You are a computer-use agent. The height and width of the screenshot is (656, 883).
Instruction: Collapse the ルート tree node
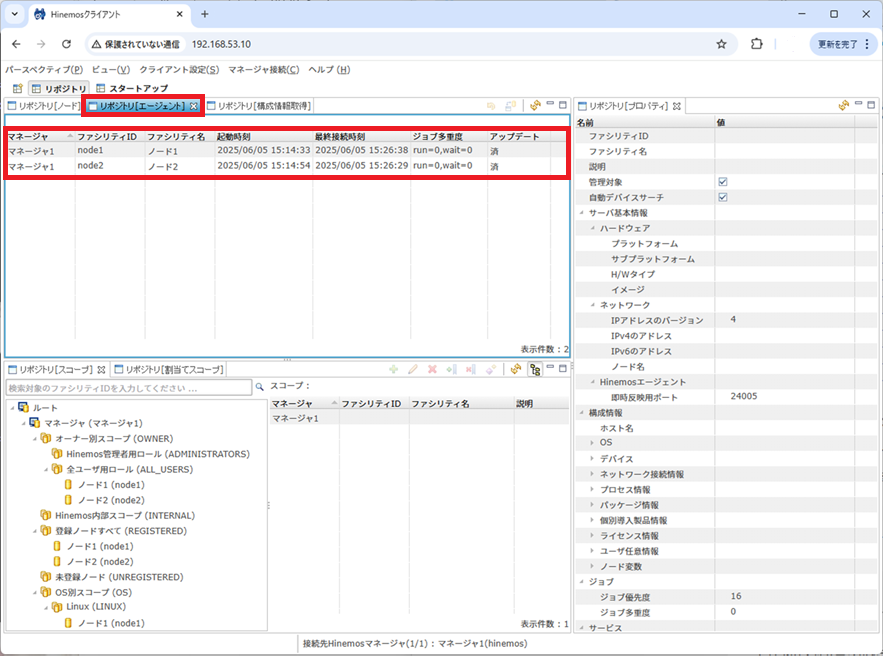click(x=12, y=408)
